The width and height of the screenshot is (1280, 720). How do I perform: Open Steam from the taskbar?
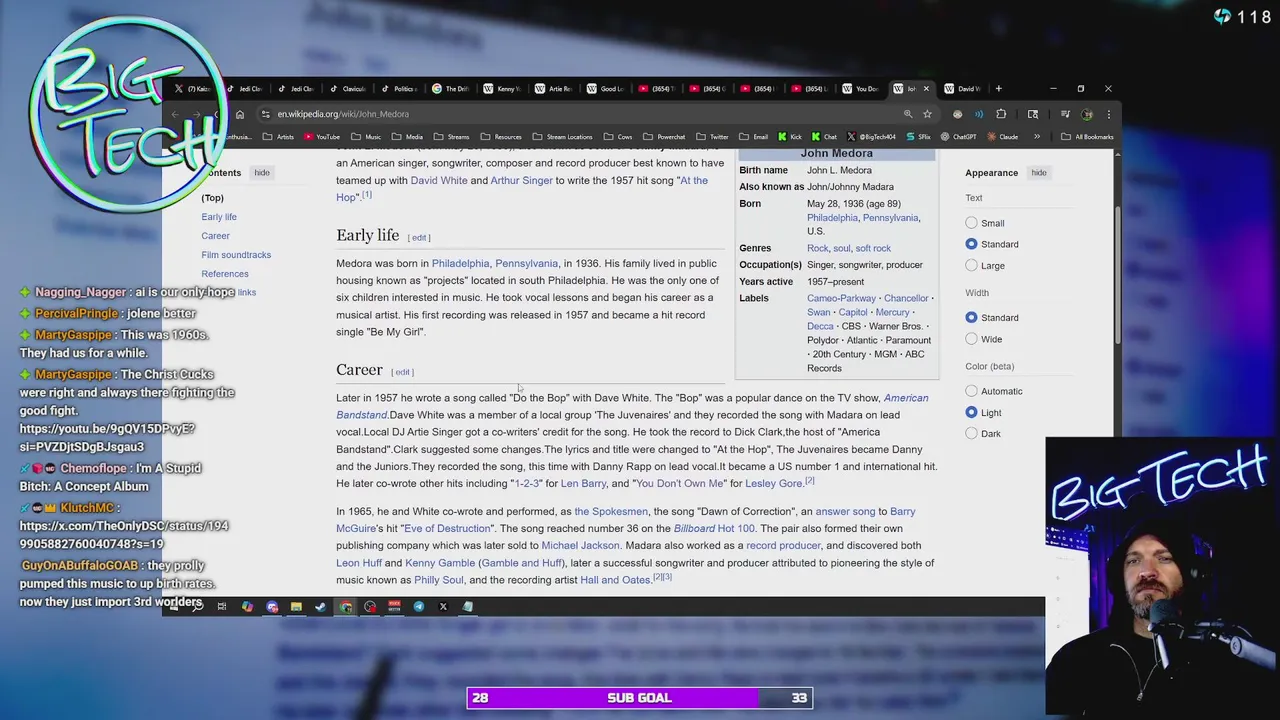pos(321,606)
